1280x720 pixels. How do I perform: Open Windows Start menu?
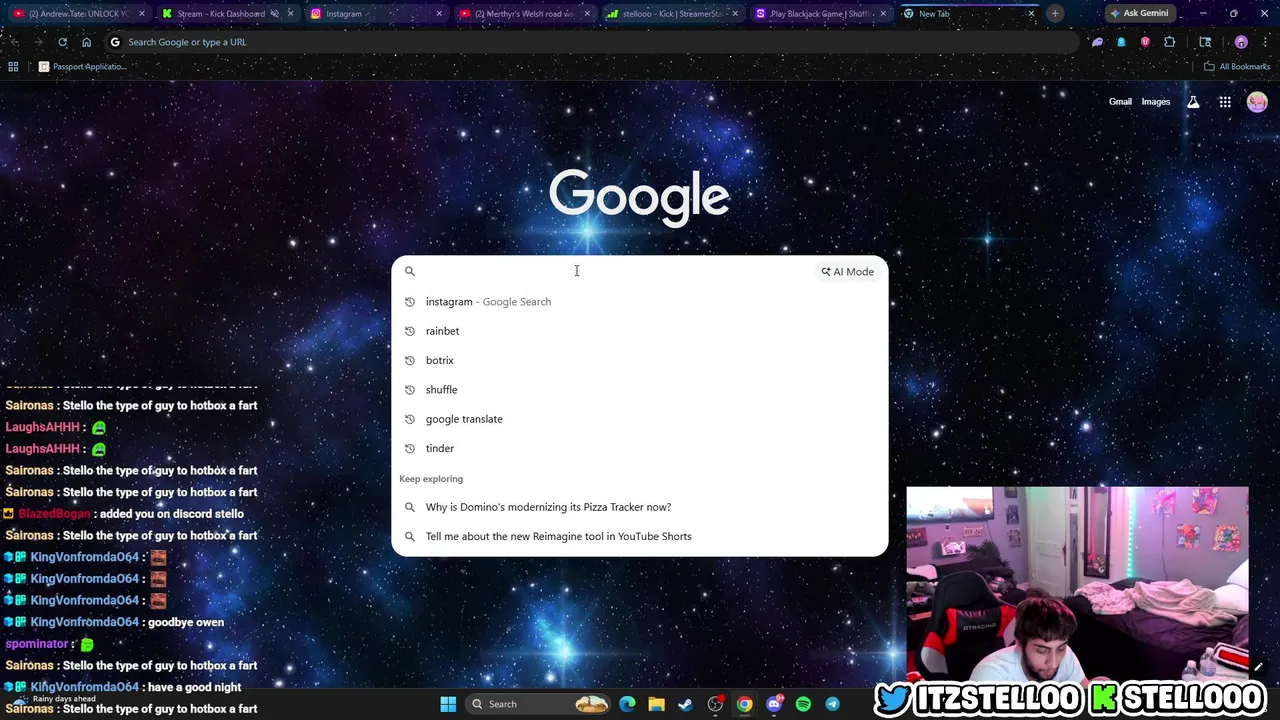tap(448, 704)
